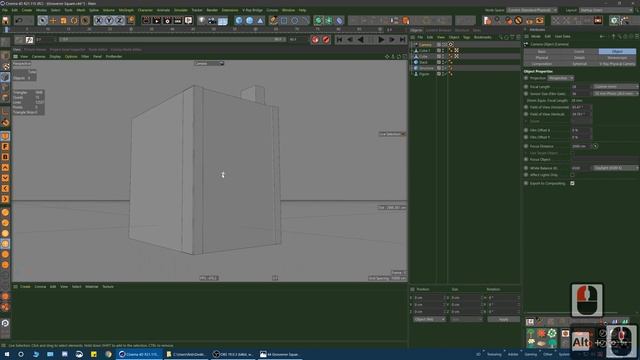Open Object (Rel) coordinate mode dropdown
This screenshot has height=360, width=640.
coord(429,319)
